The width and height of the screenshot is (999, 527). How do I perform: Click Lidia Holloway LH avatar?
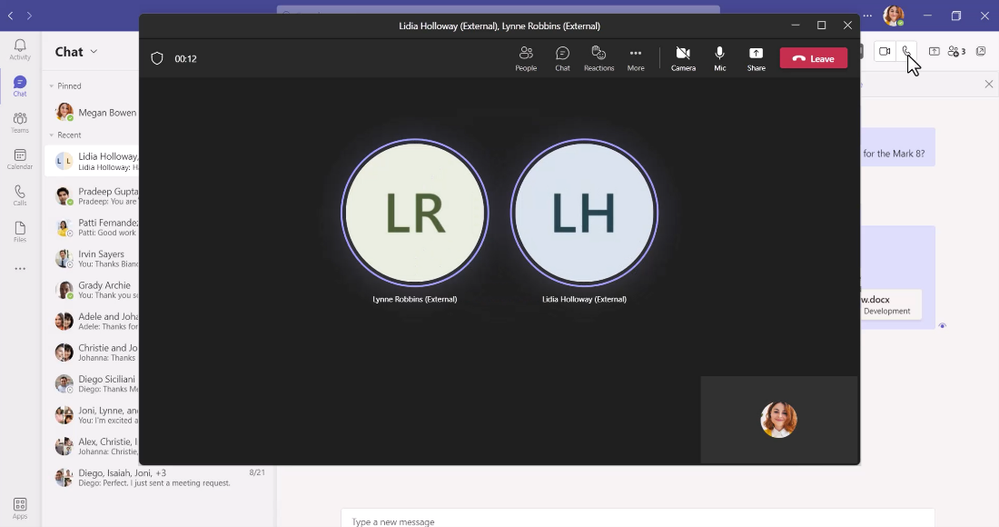click(584, 212)
